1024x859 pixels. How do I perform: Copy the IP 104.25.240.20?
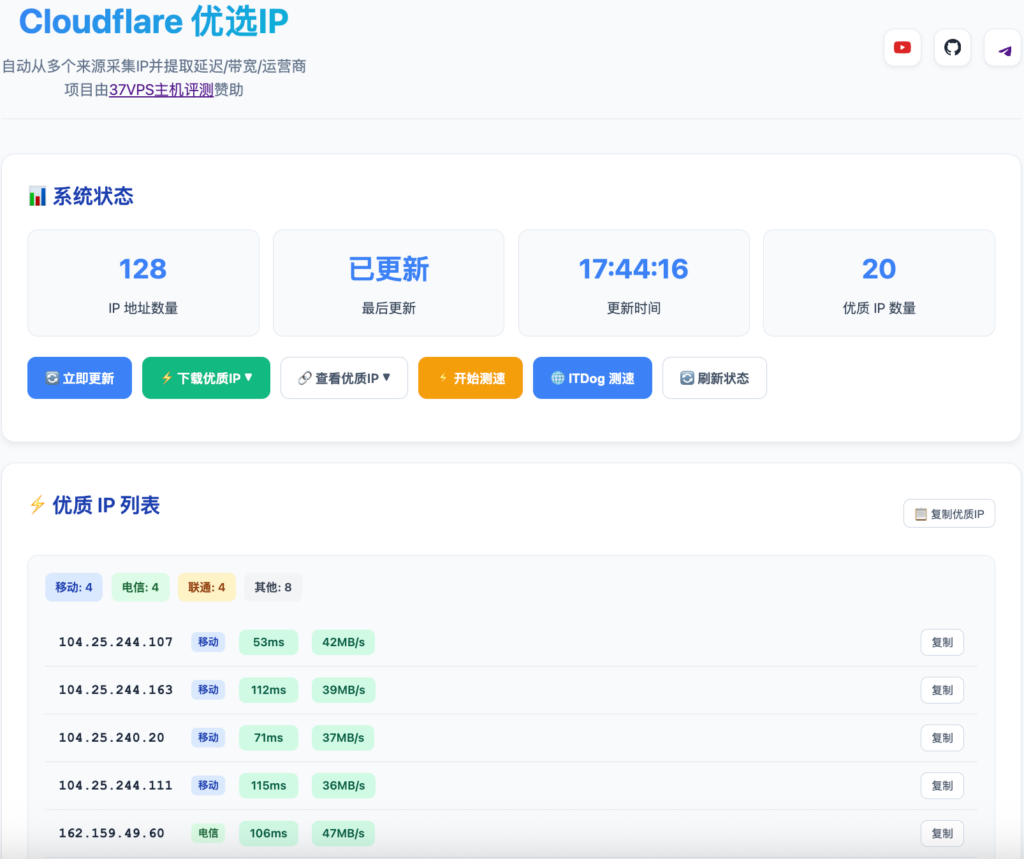click(x=942, y=737)
